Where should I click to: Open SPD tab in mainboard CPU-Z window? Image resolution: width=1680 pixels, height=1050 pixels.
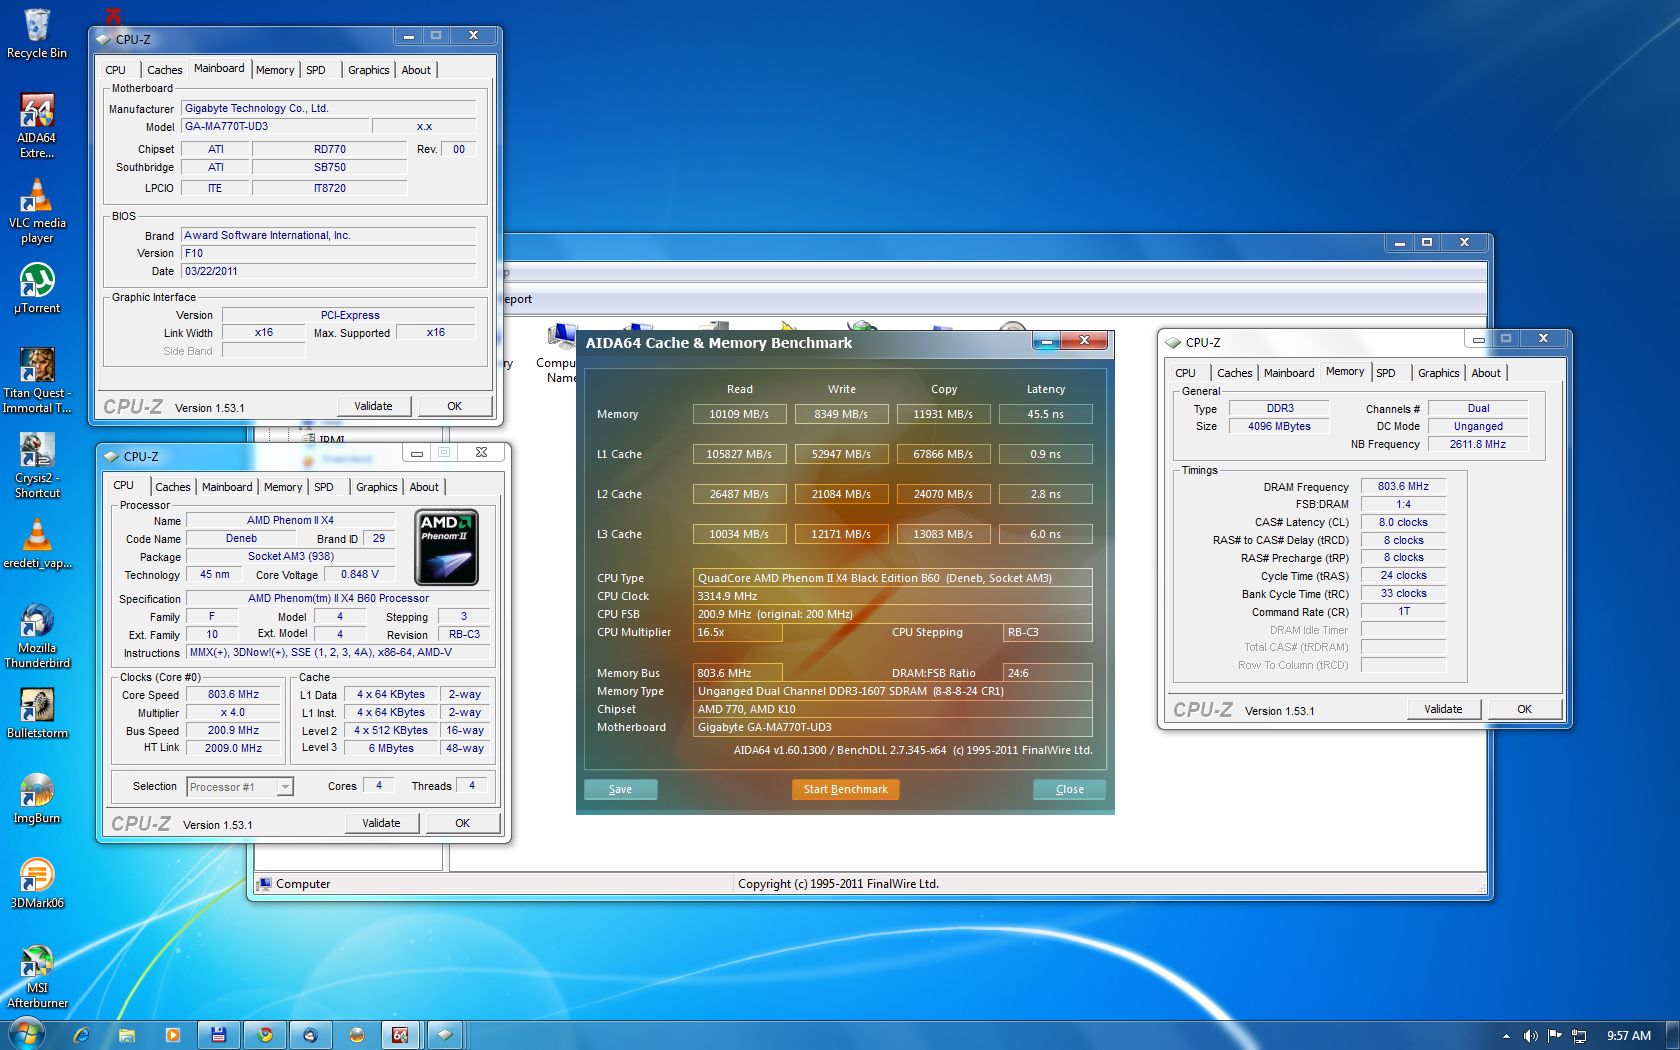[x=315, y=70]
